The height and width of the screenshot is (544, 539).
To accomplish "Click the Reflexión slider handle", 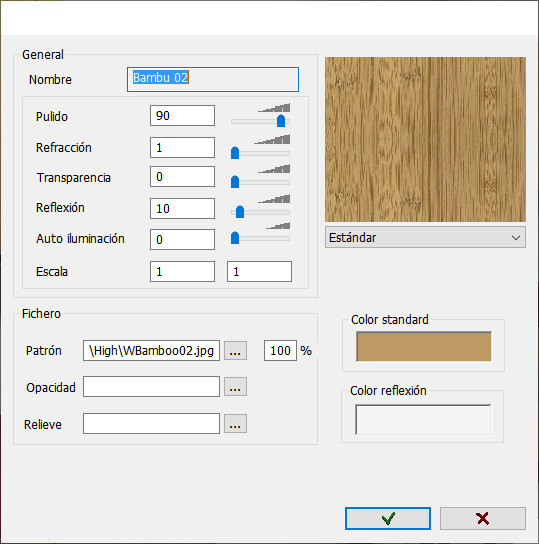I will [x=240, y=212].
